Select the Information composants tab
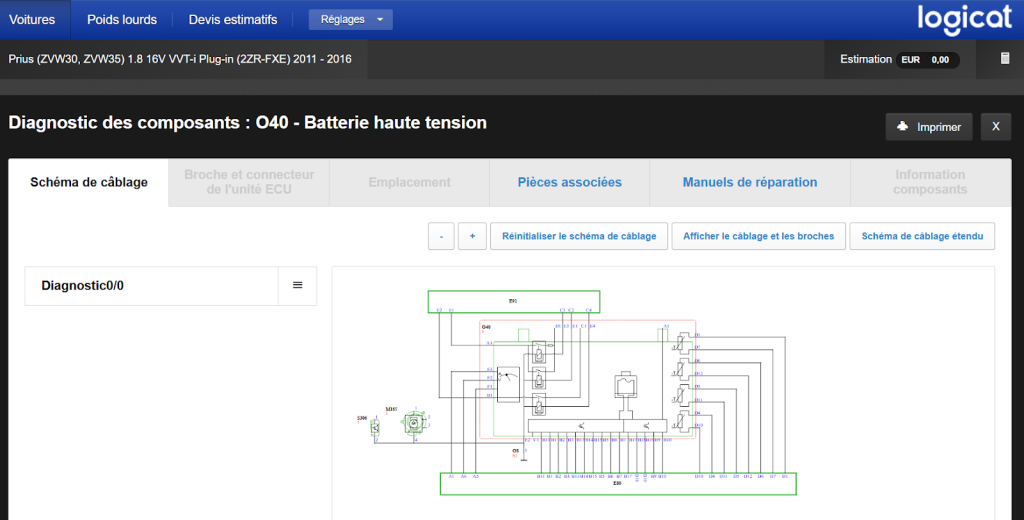1024x520 pixels. 930,182
